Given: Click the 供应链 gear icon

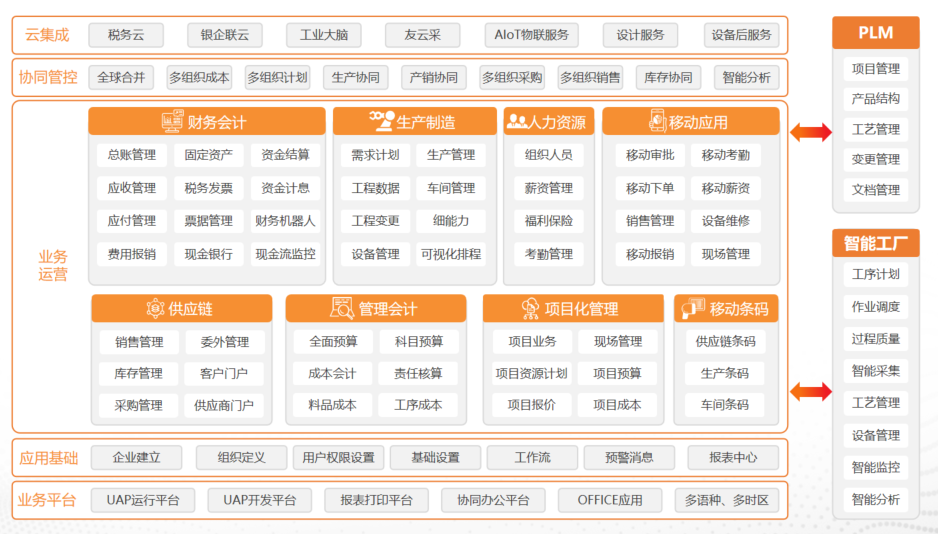Looking at the screenshot, I should tap(156, 309).
